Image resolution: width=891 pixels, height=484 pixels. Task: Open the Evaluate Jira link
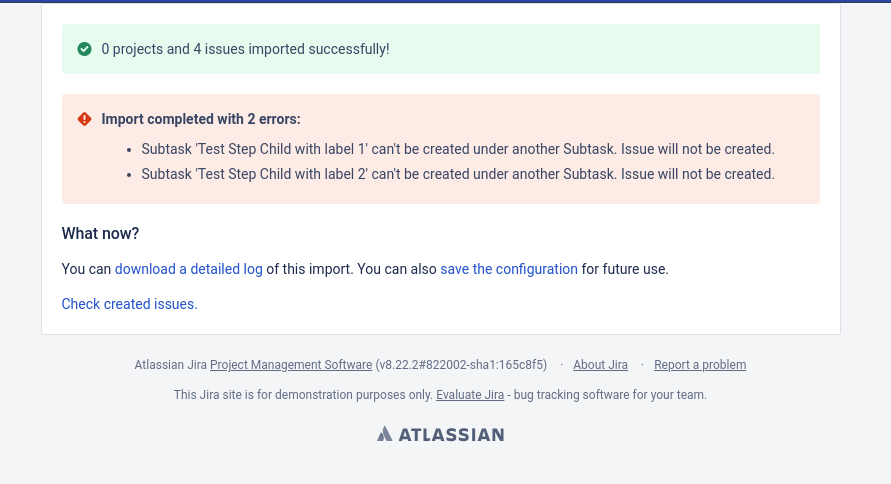pos(470,395)
